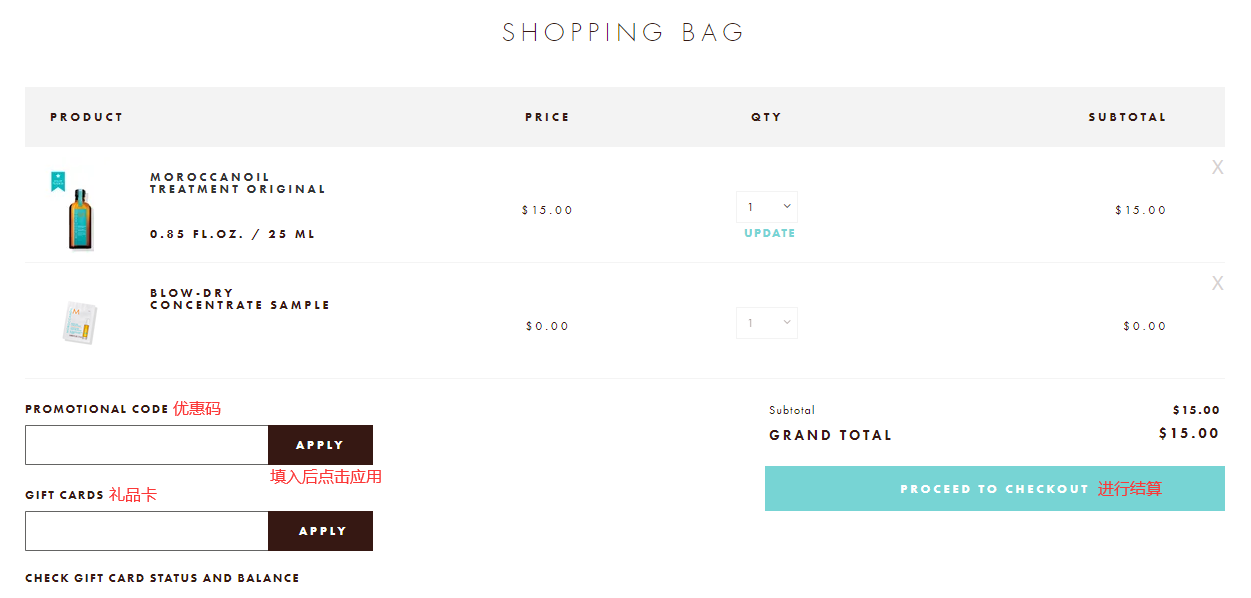
Task: Click the Blow-Dry Concentrate Sample thumbnail
Action: pos(79,322)
